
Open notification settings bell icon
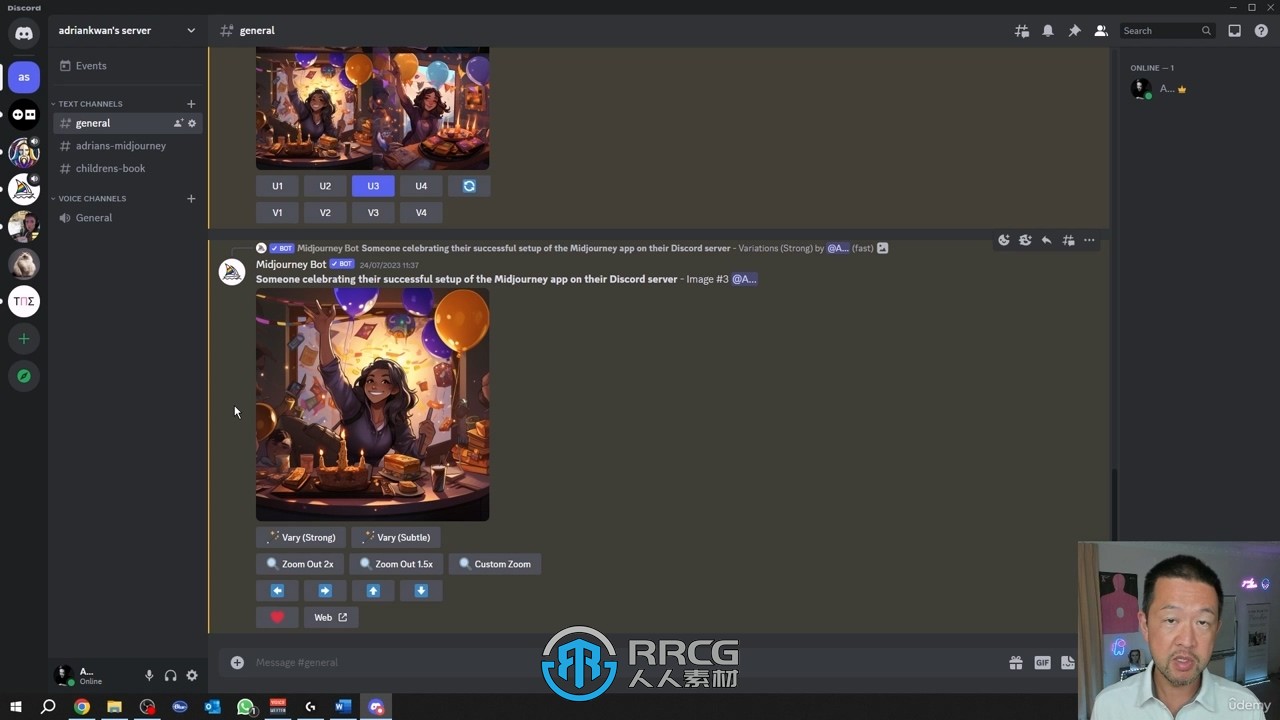pos(1048,31)
